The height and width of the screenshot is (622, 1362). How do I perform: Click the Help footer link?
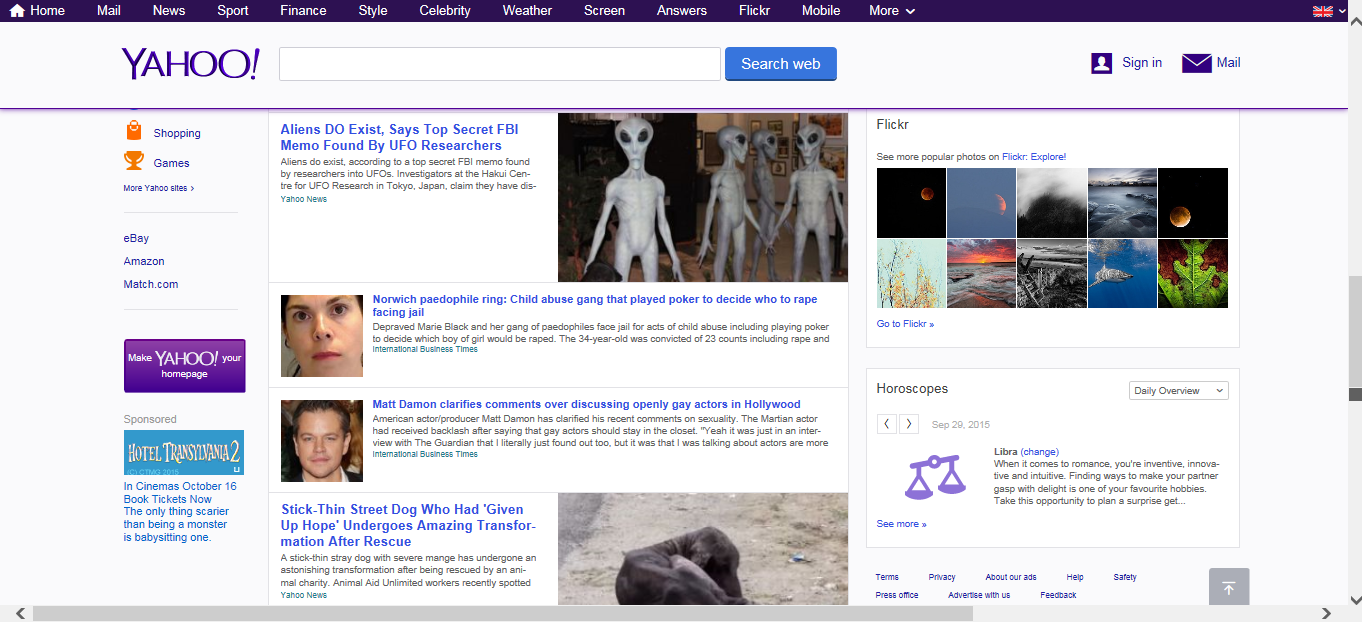[1075, 577]
